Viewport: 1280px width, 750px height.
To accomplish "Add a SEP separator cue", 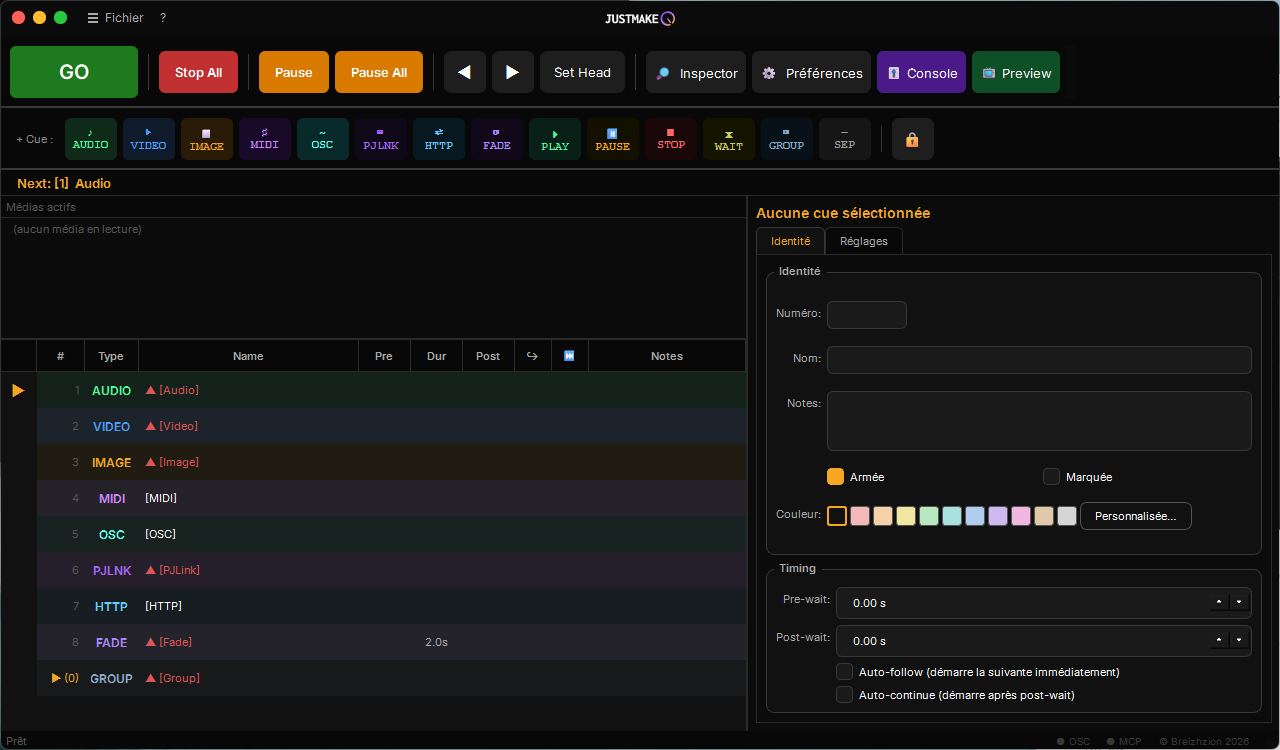I will [x=845, y=139].
